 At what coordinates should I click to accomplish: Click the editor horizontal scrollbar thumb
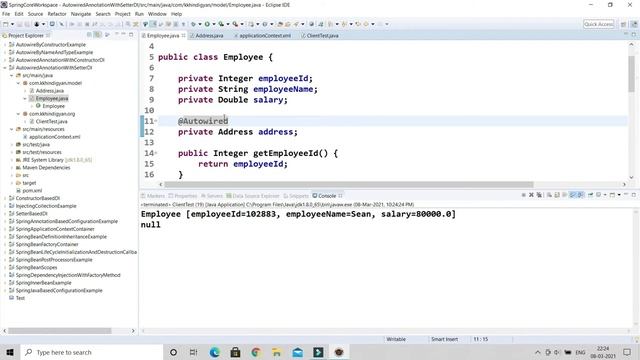[x=349, y=184]
